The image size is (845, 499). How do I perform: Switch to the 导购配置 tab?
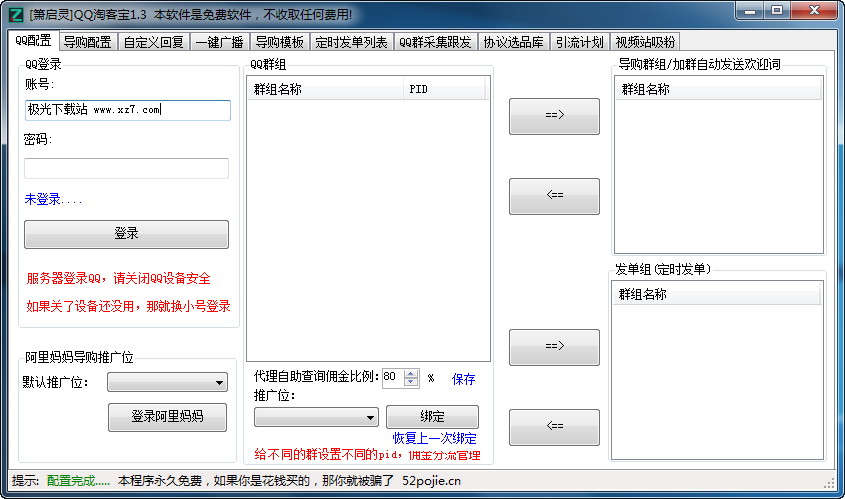[x=87, y=41]
